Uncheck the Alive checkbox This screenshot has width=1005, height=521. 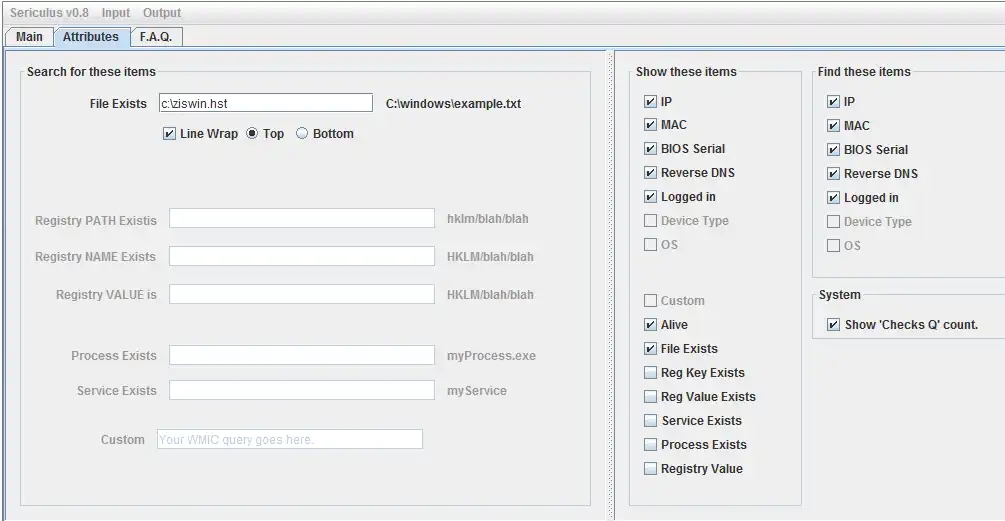(x=650, y=324)
